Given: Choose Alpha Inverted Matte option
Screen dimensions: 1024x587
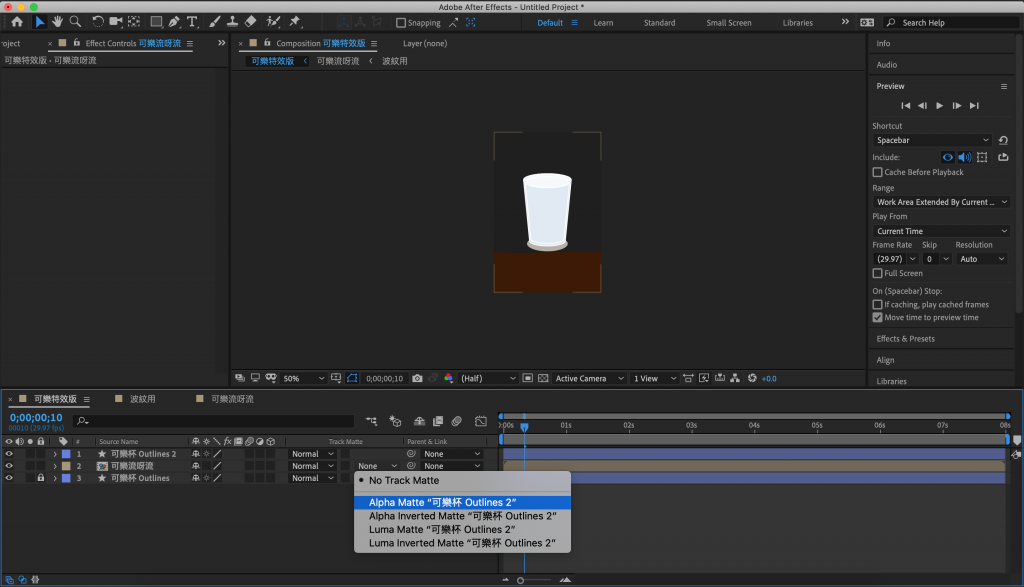Looking at the screenshot, I should pyautogui.click(x=462, y=516).
